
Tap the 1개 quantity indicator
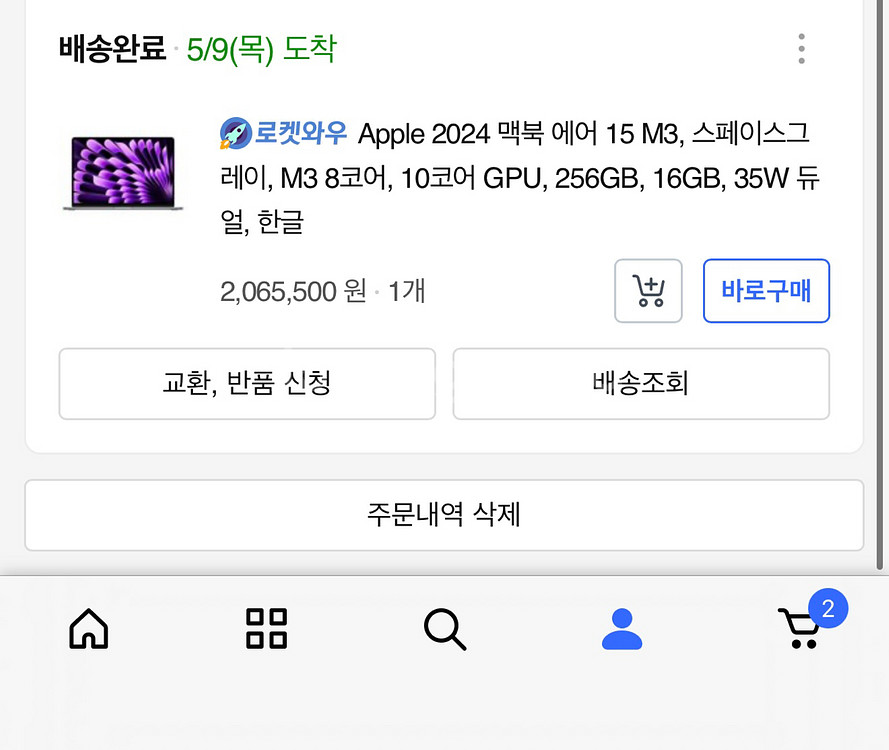407,291
